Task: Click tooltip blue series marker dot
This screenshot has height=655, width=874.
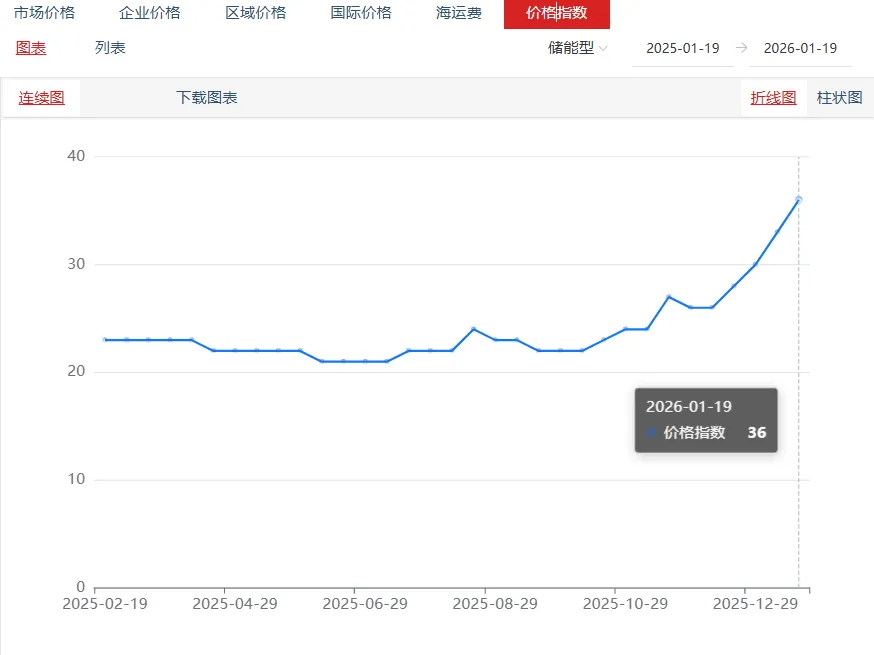Action: click(651, 433)
